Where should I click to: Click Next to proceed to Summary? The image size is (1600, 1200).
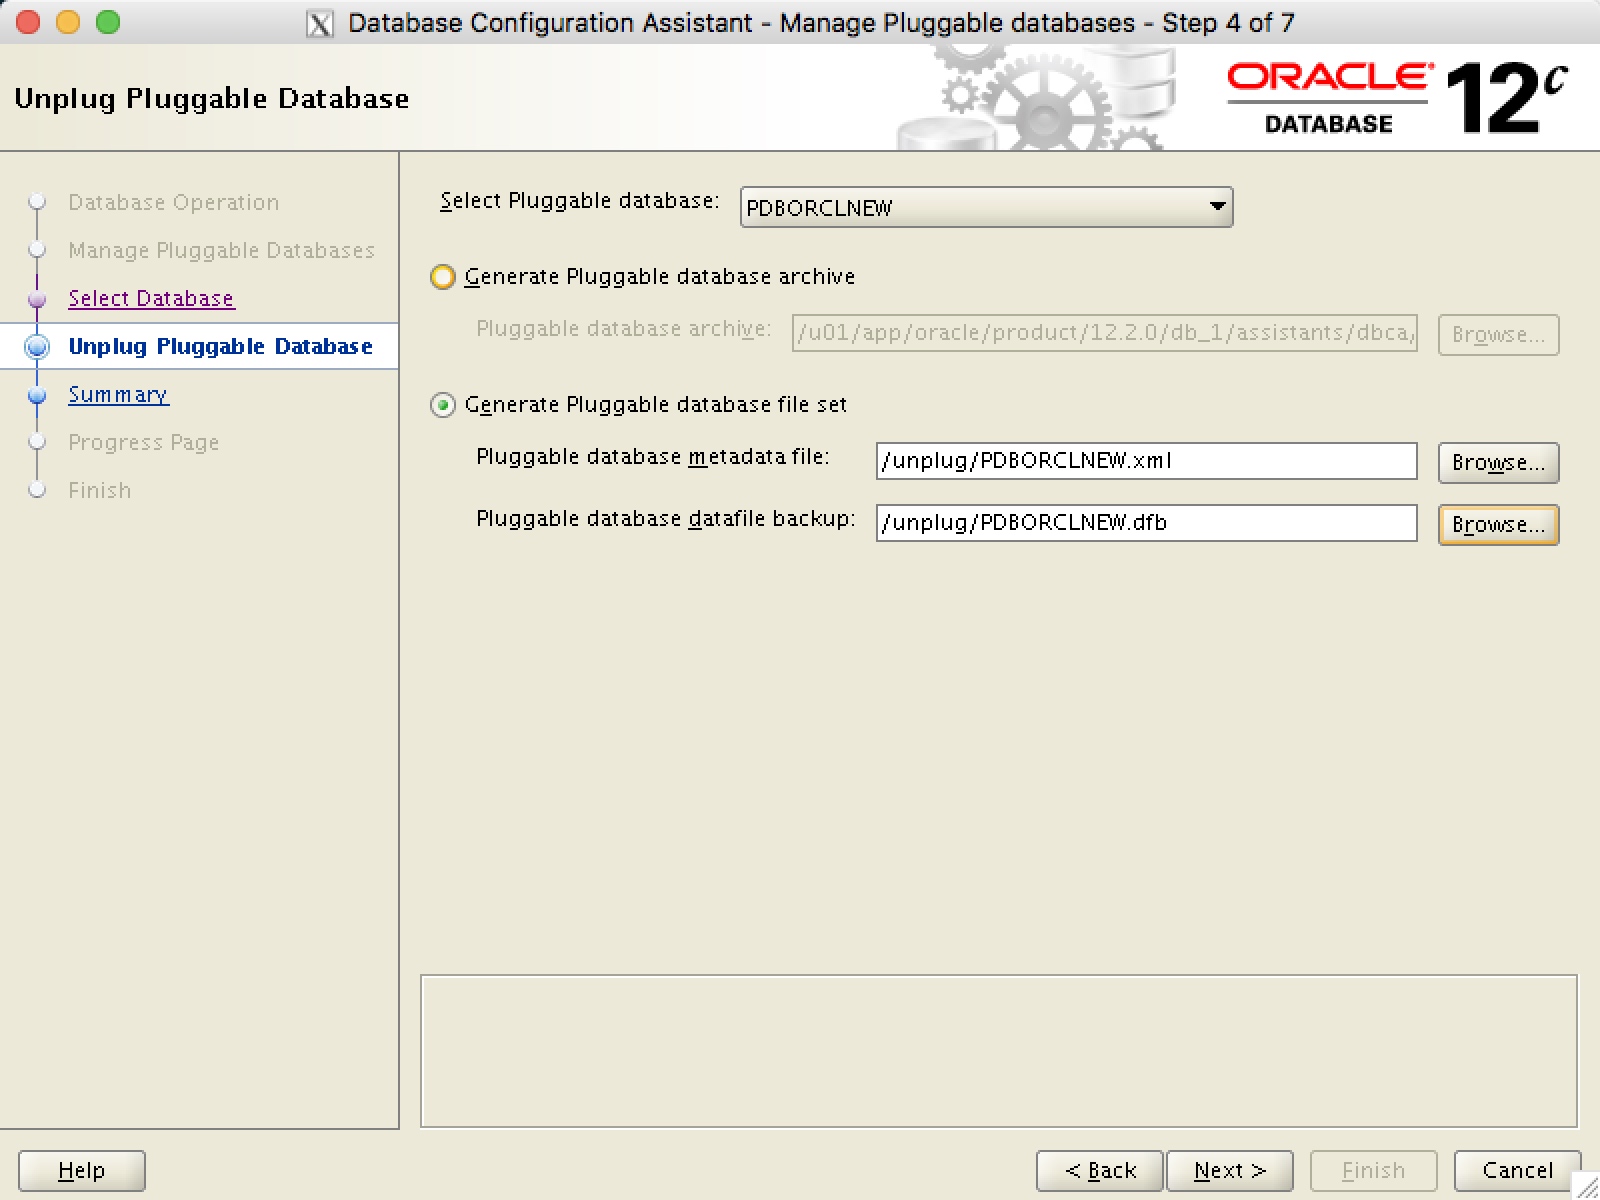(x=1228, y=1170)
